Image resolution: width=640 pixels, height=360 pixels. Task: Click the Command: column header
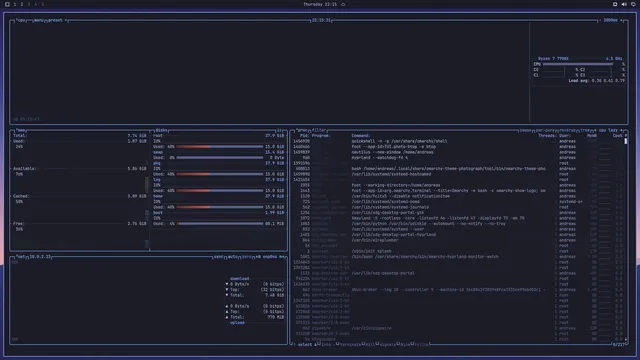click(x=361, y=136)
